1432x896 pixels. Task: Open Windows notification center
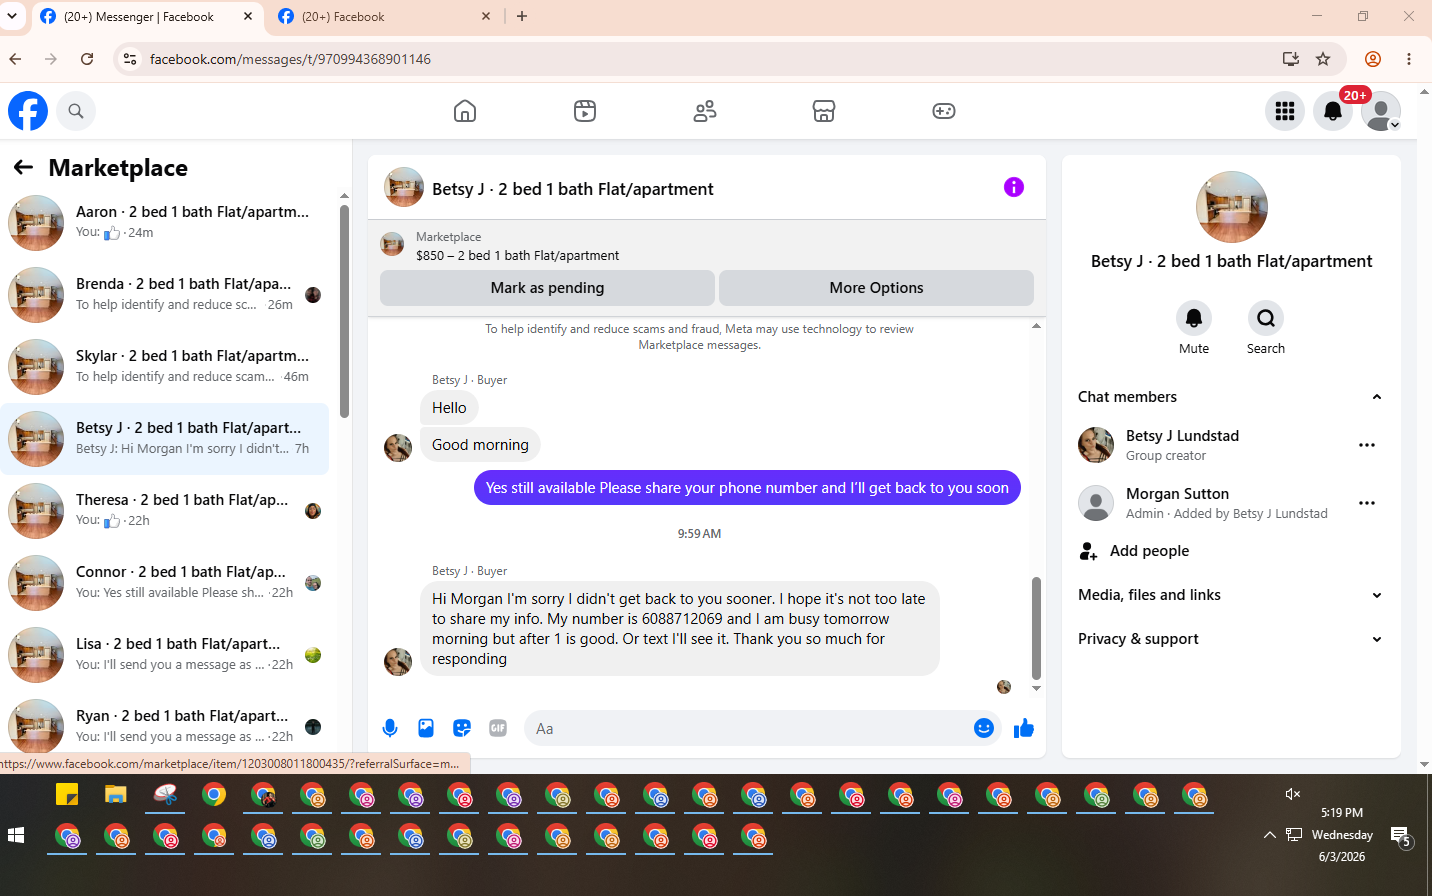pos(1401,837)
